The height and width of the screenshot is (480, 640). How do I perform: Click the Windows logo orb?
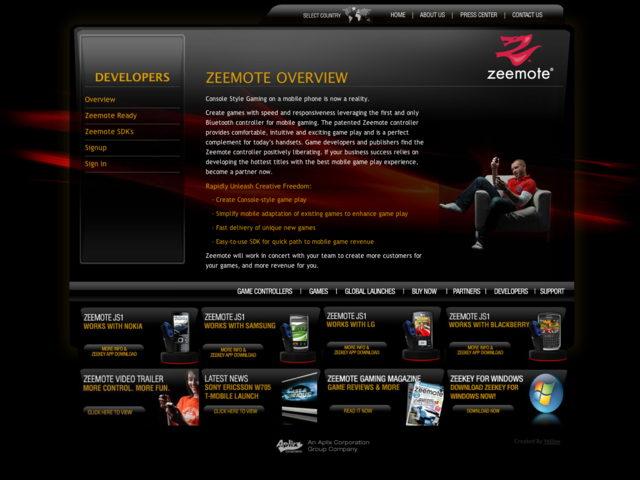pyautogui.click(x=546, y=393)
